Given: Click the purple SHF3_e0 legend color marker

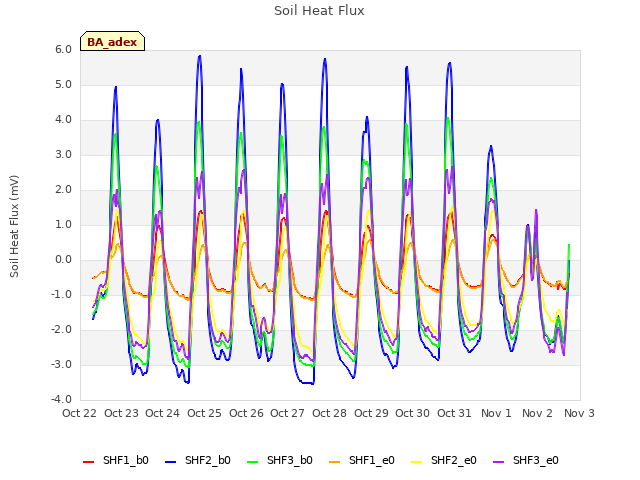Looking at the screenshot, I should (x=498, y=462).
